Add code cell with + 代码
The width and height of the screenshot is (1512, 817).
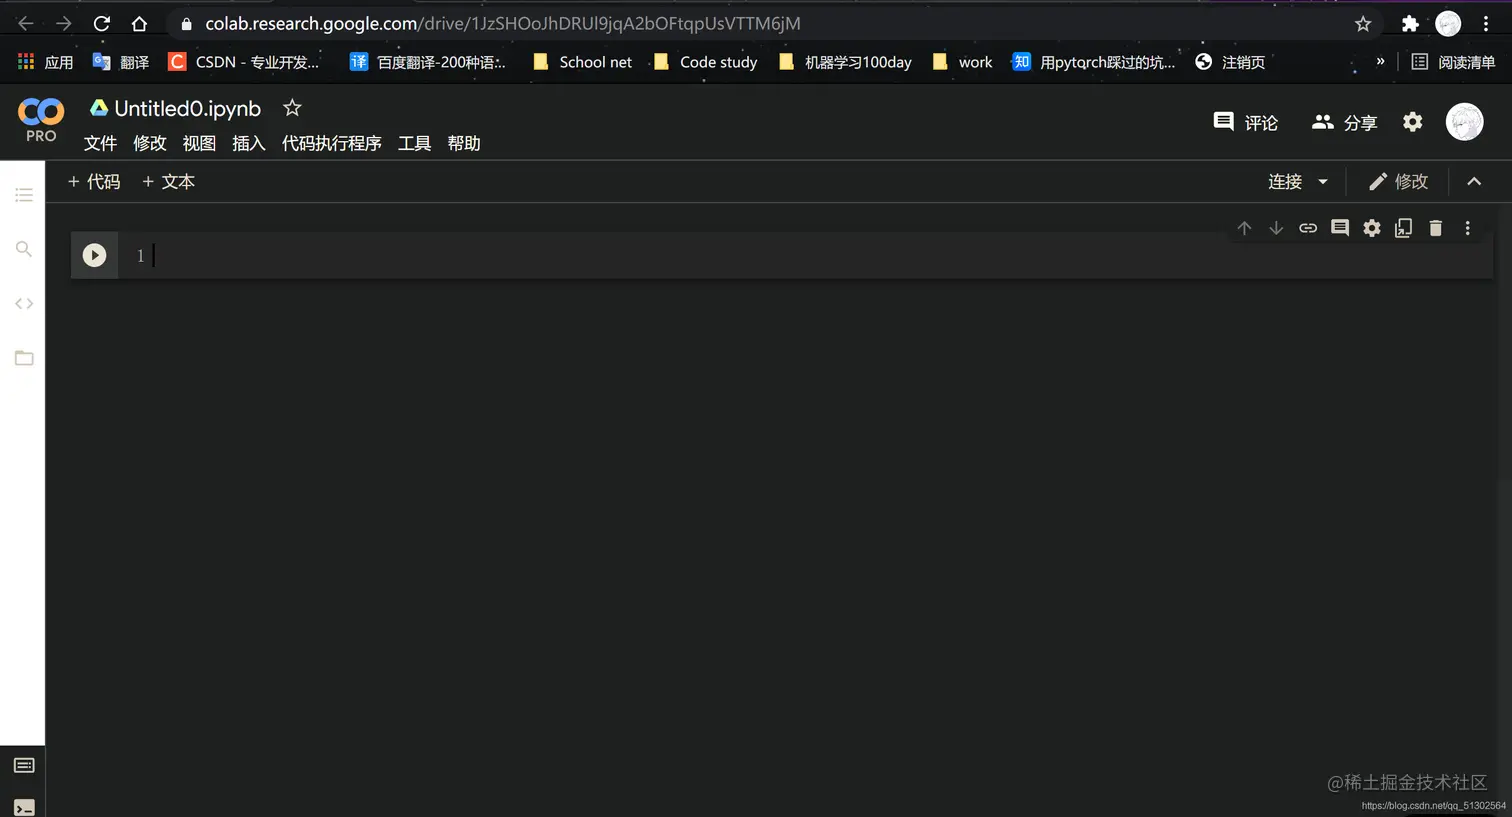tap(94, 181)
